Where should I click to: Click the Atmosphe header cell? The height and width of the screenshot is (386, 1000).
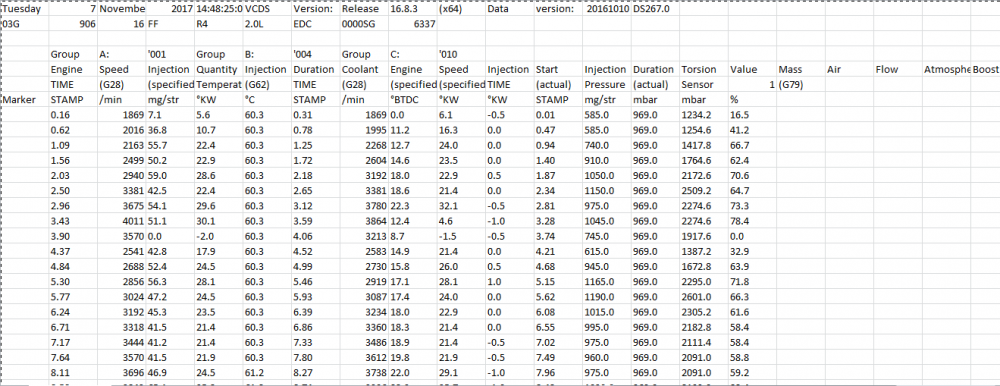(946, 70)
